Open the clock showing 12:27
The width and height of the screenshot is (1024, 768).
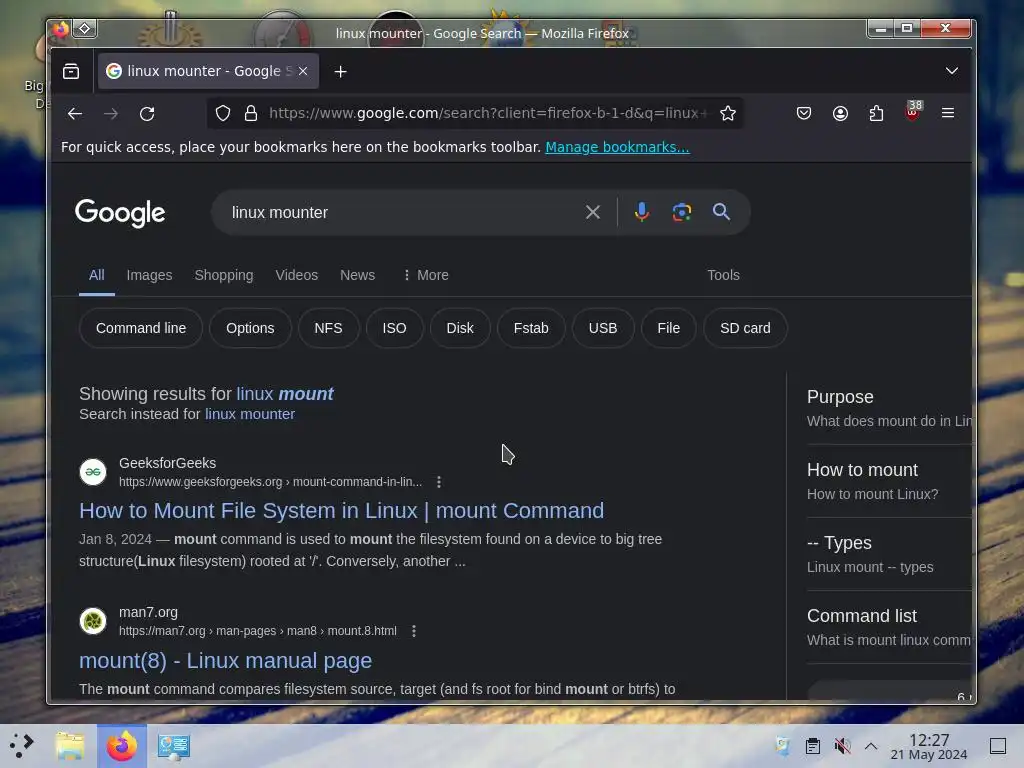(x=929, y=746)
